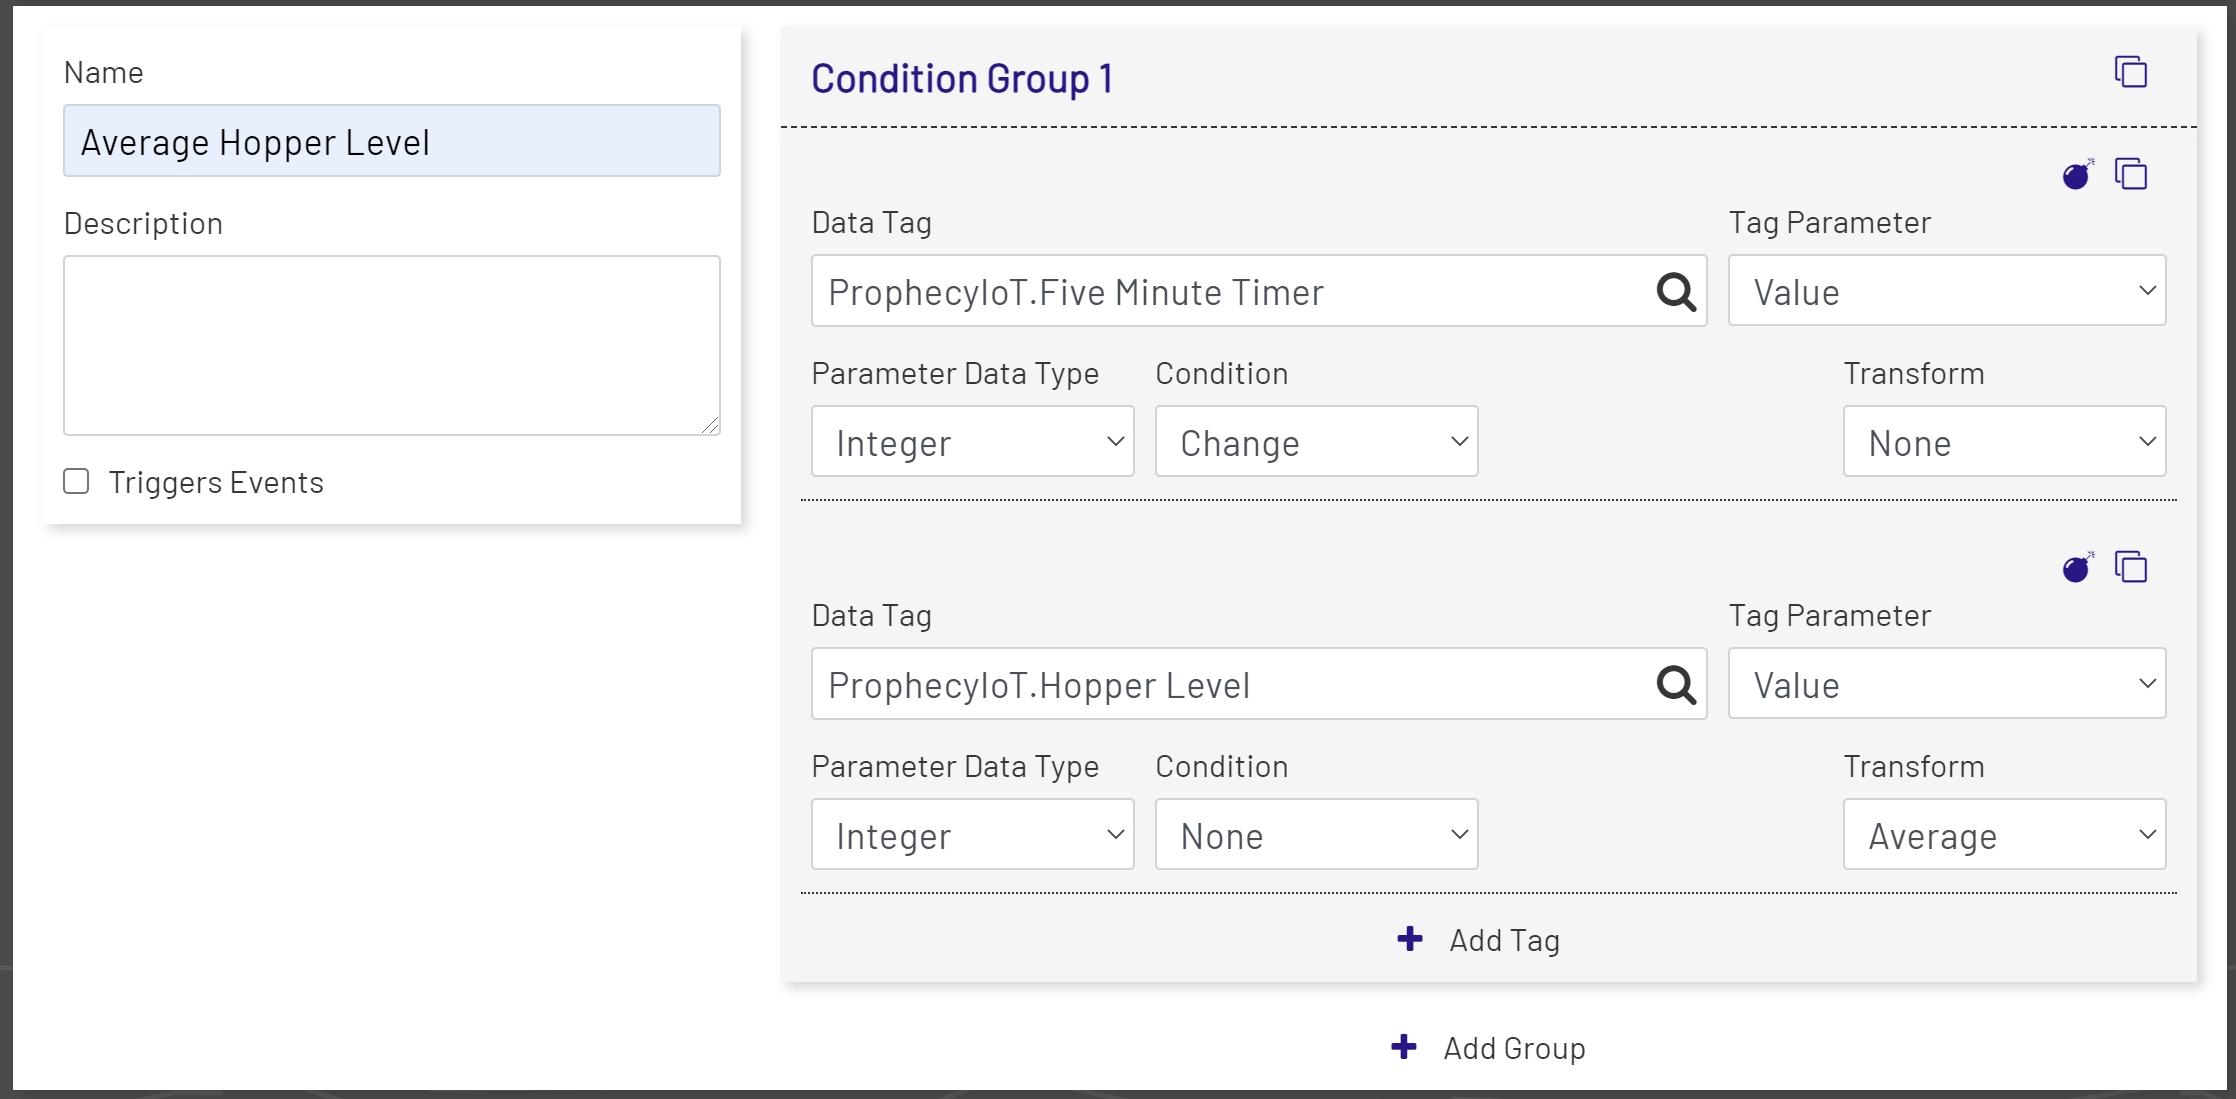Duplicate the Hopper Level condition row
The image size is (2236, 1099).
click(x=2131, y=567)
